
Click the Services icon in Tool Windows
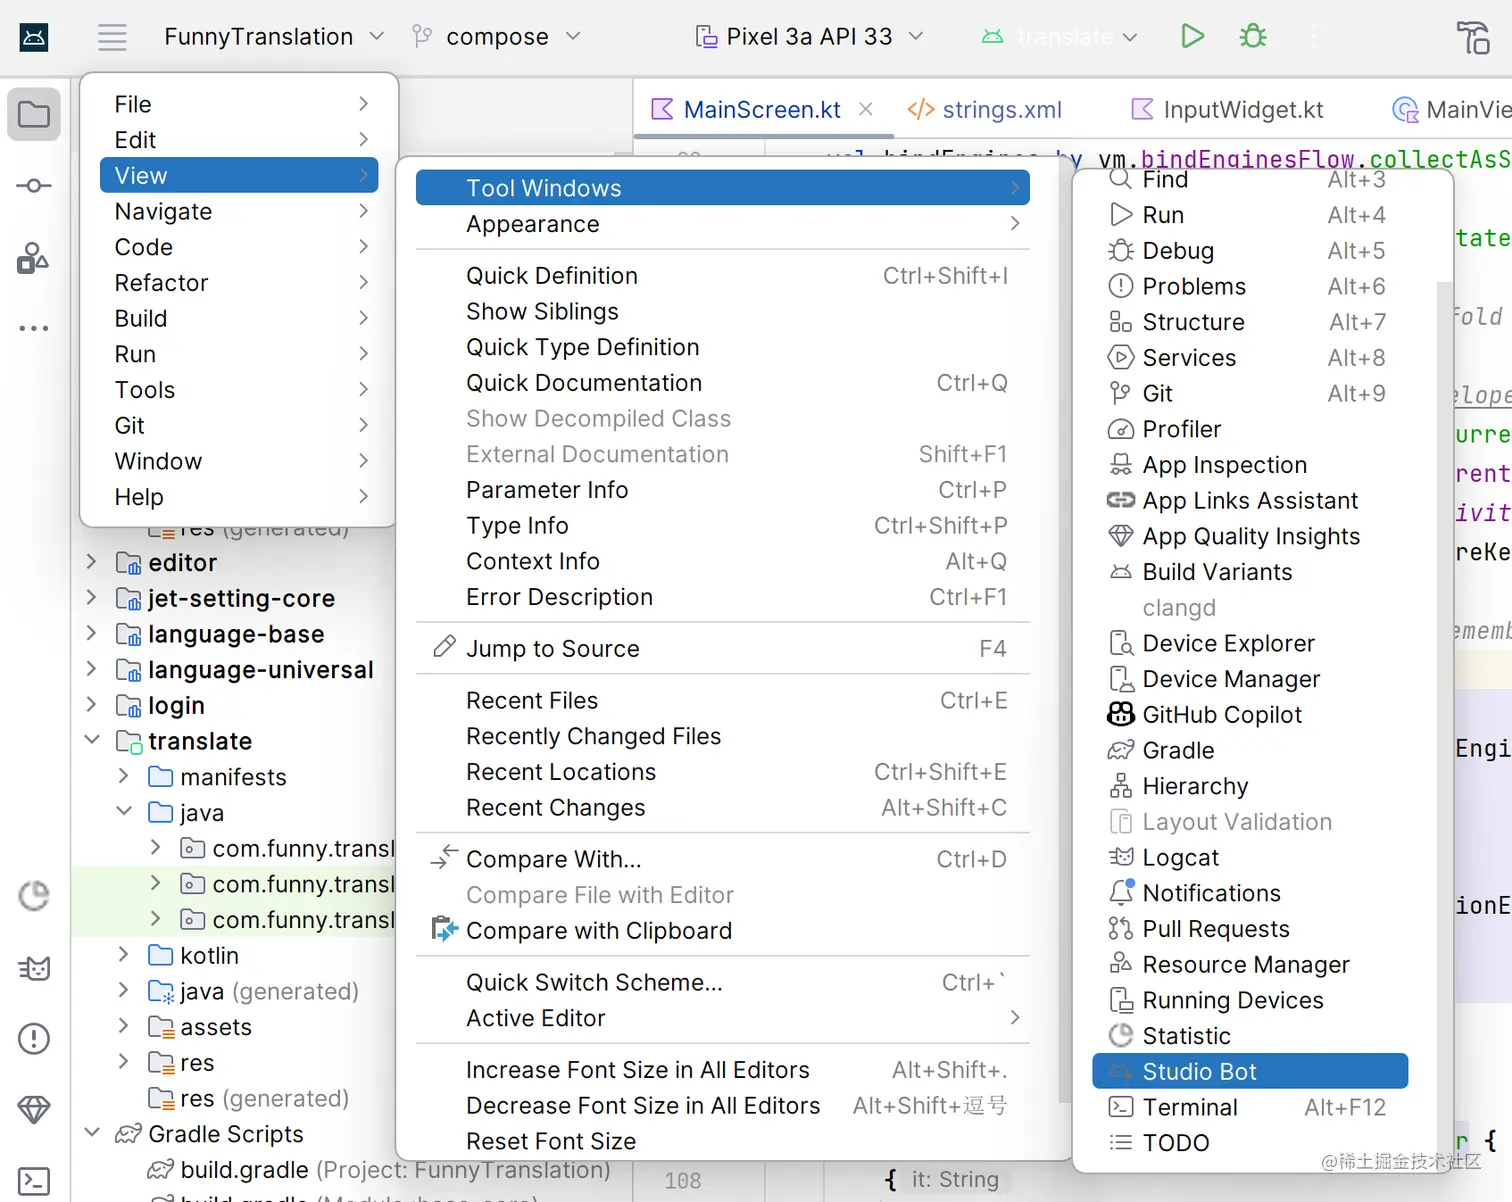(1121, 357)
